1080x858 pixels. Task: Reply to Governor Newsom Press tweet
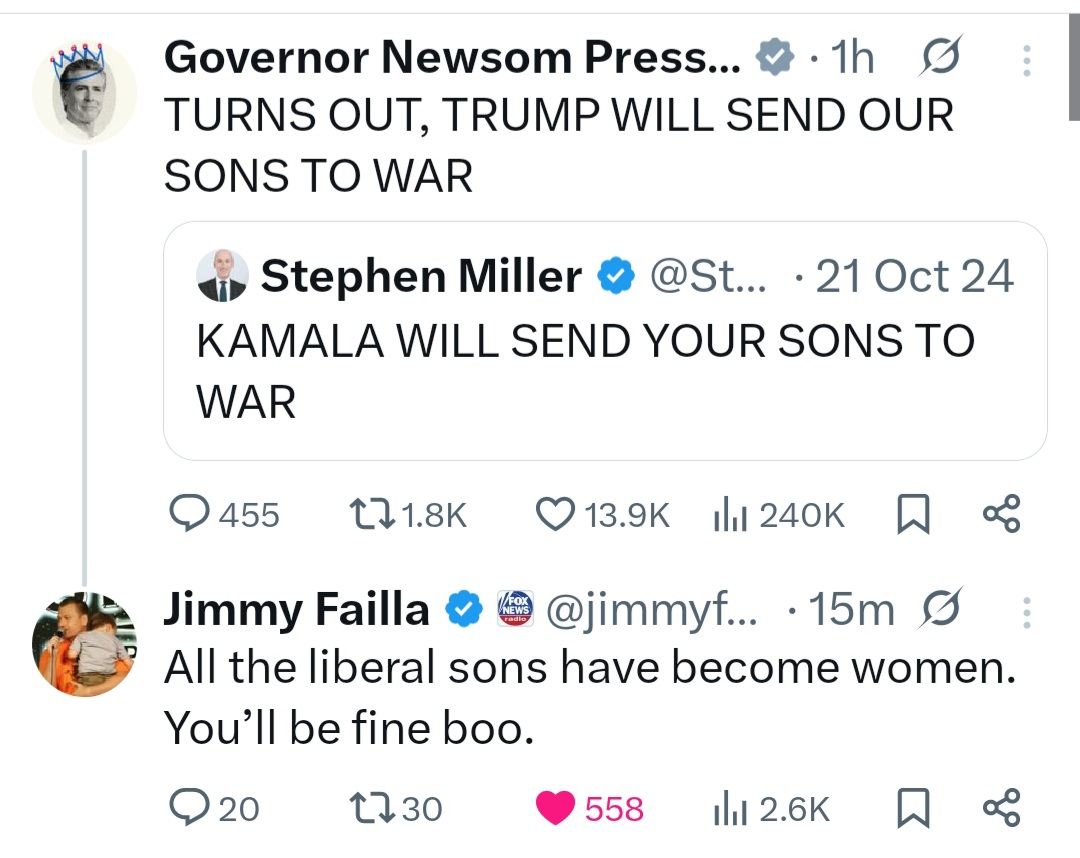point(187,515)
